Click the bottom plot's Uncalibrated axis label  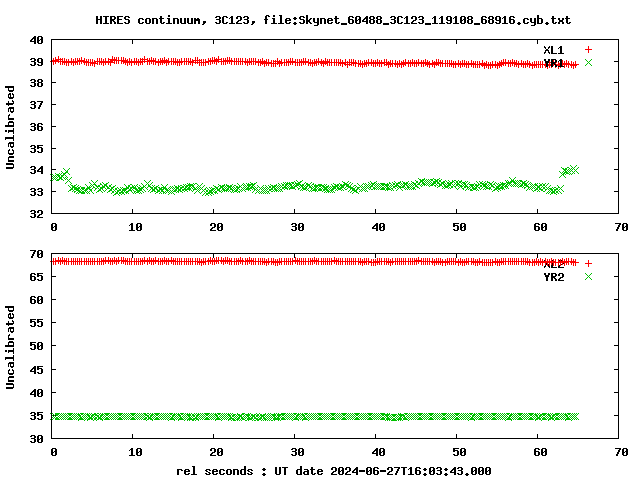[x=11, y=346]
